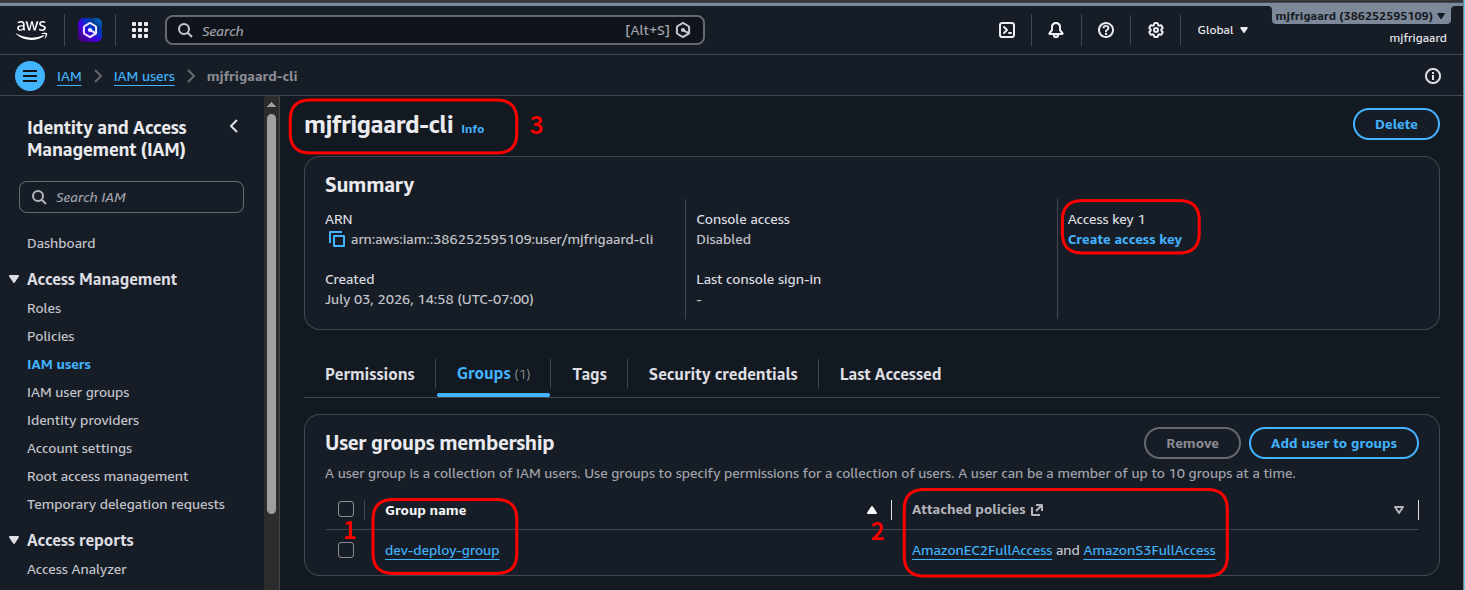Image resolution: width=1465 pixels, height=590 pixels.
Task: Open Policies in the sidebar
Action: 51,336
